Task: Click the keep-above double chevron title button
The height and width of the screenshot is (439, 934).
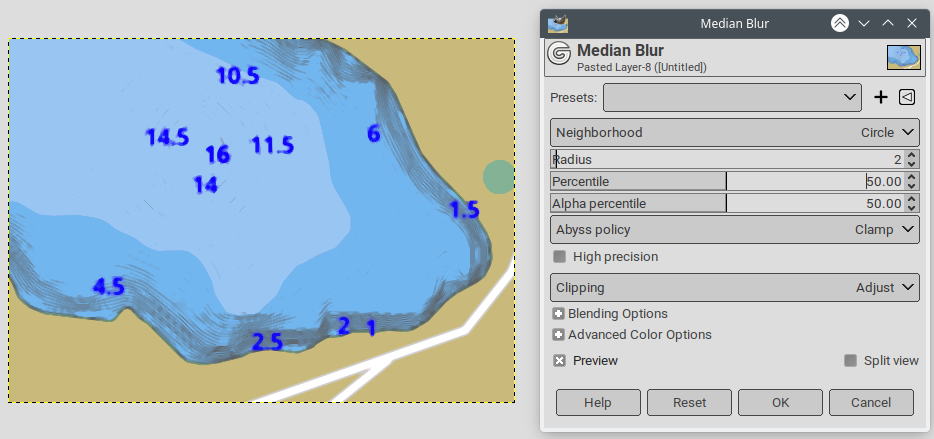Action: [x=840, y=23]
